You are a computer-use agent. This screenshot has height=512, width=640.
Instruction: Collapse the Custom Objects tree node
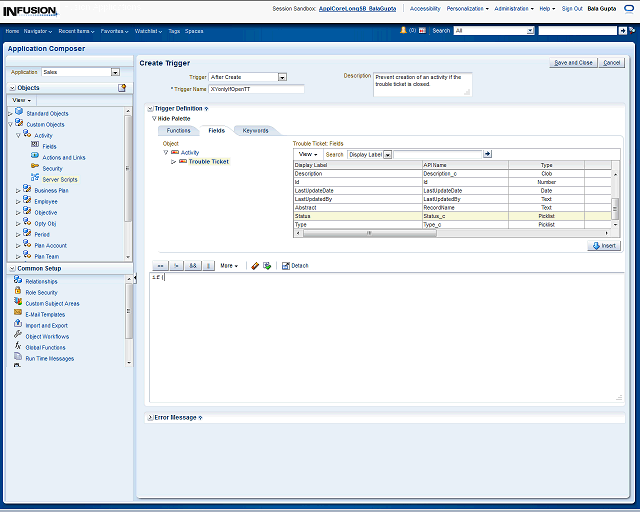click(x=11, y=124)
